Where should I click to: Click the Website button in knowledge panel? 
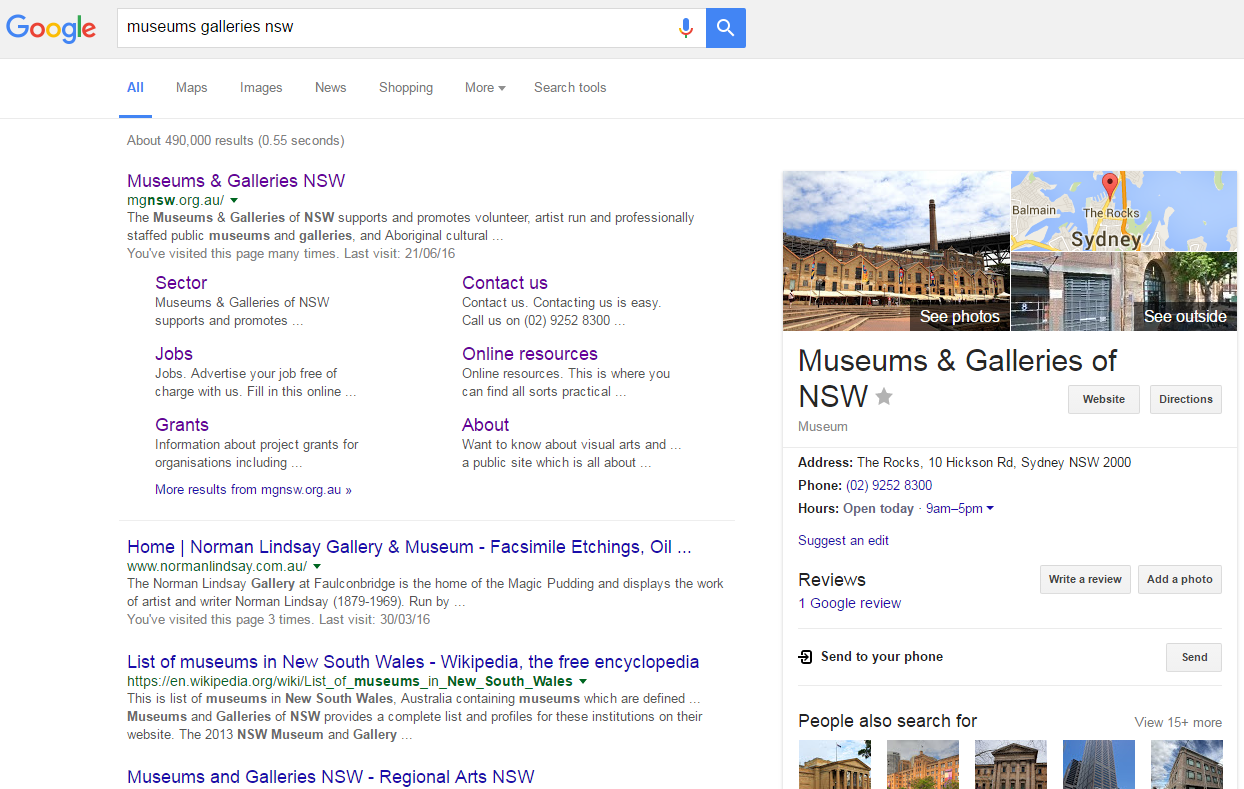[x=1104, y=399]
